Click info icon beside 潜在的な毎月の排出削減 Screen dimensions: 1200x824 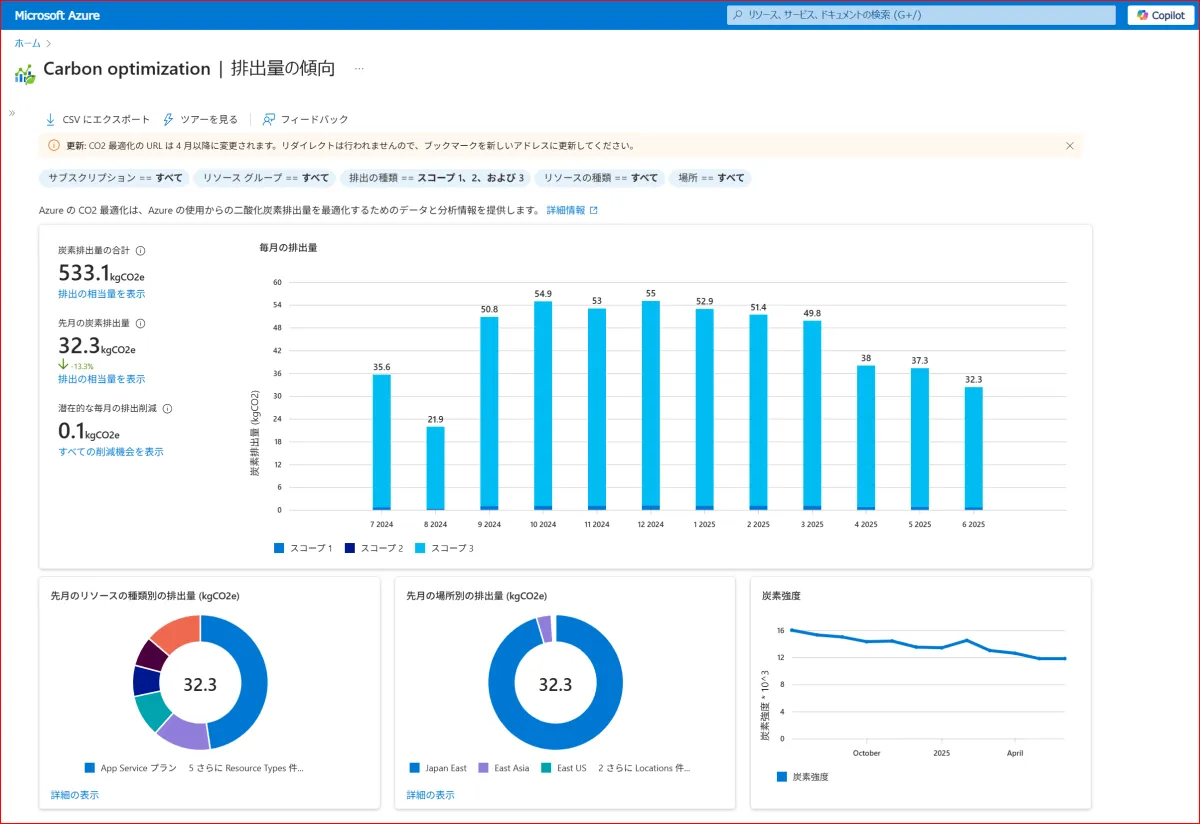coord(168,409)
